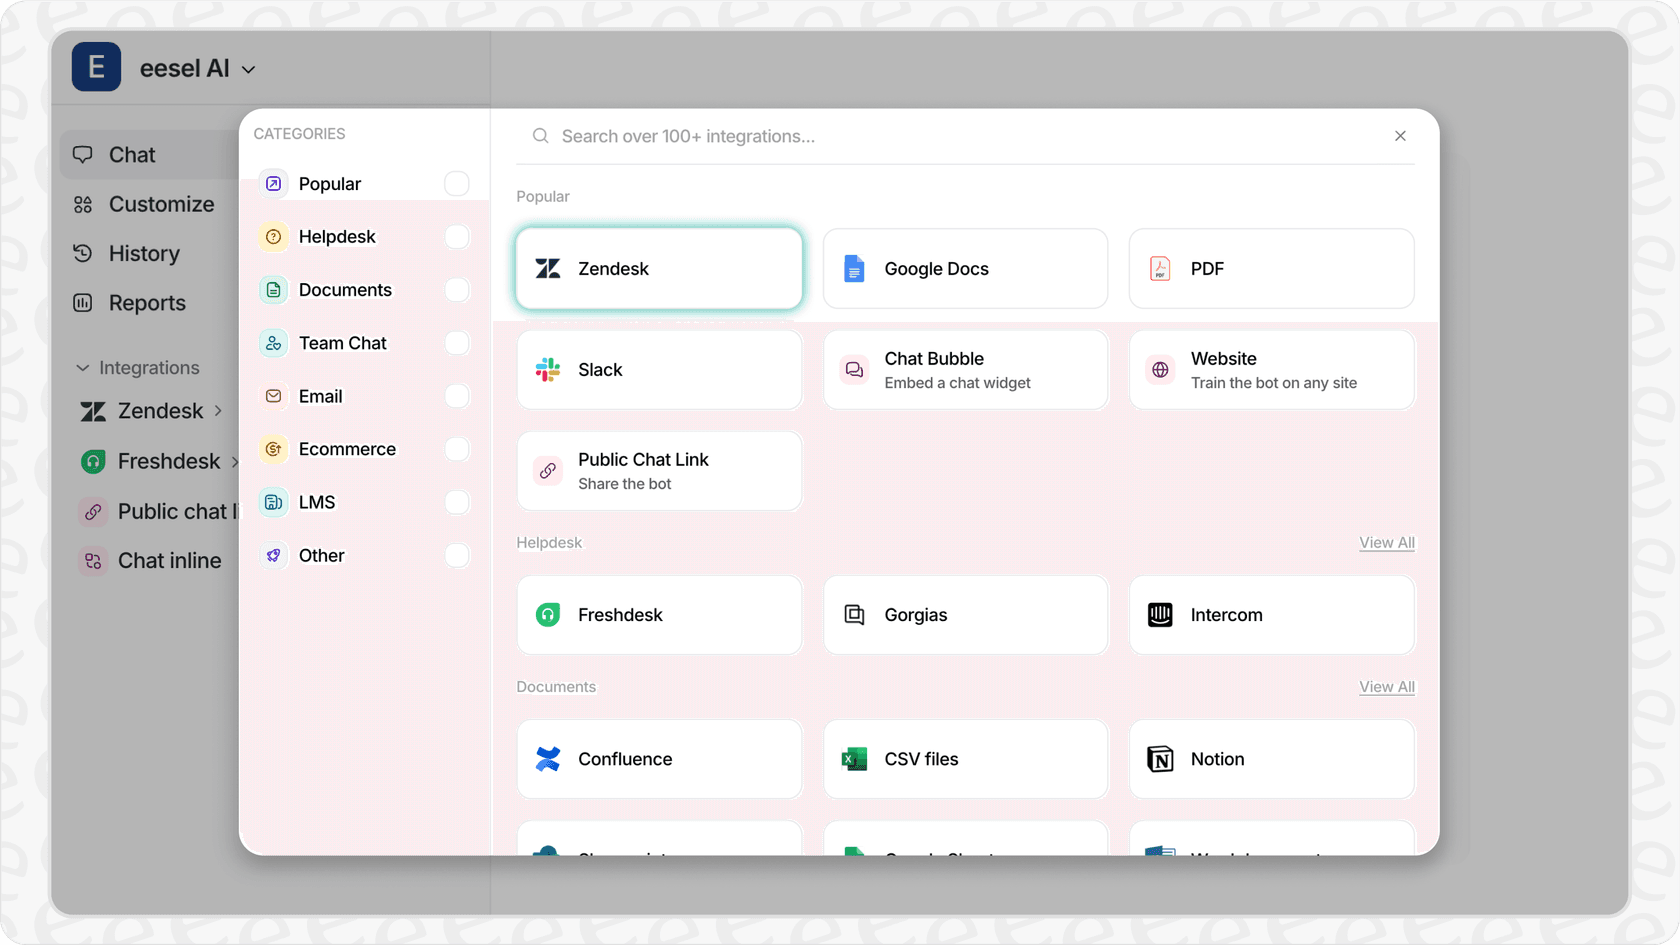Toggle the Other category radio circle
This screenshot has height=945, width=1680.
(x=457, y=555)
